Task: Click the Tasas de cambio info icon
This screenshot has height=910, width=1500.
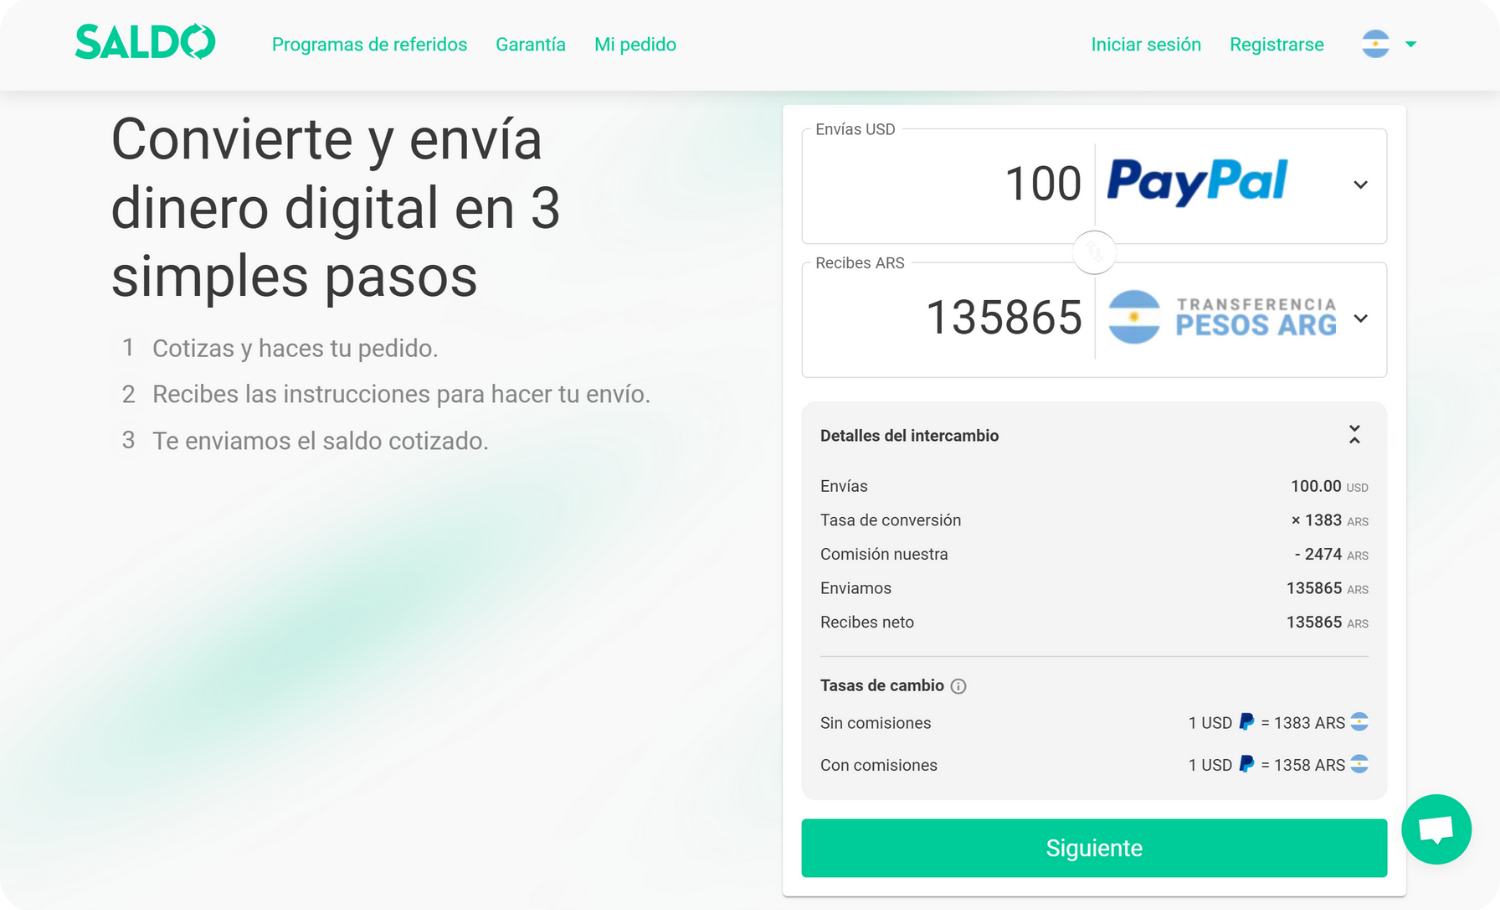Action: tap(958, 686)
